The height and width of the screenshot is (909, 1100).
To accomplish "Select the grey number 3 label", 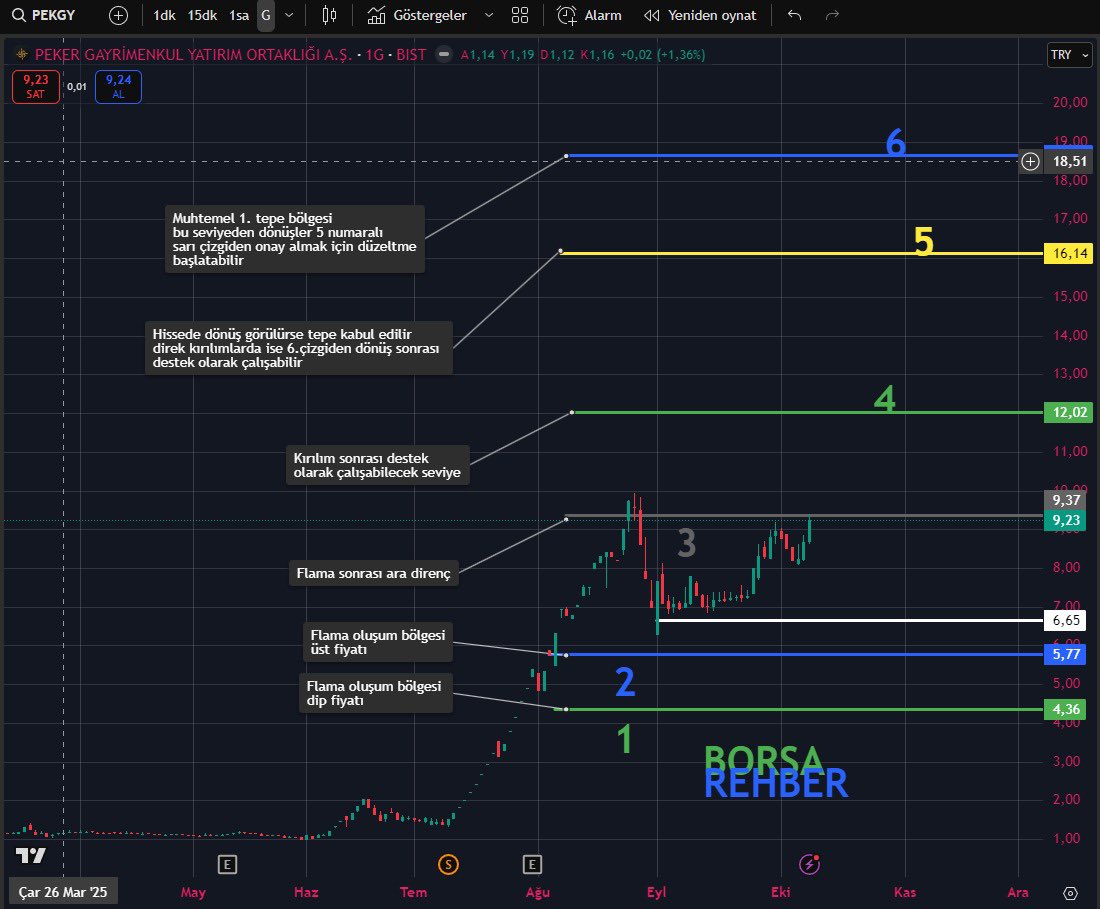I will pos(686,543).
